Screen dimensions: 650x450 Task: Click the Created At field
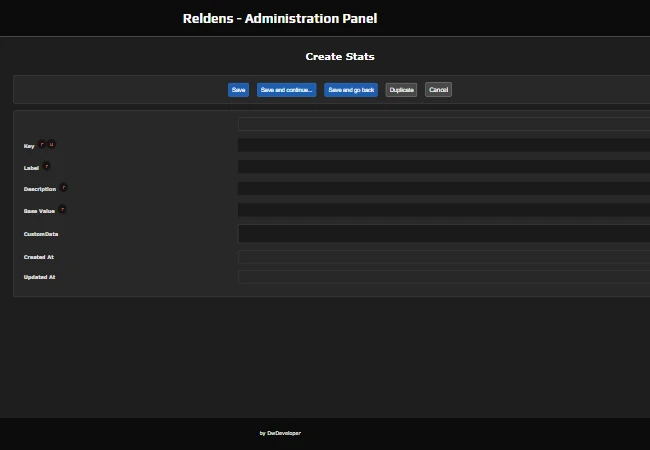tap(444, 257)
